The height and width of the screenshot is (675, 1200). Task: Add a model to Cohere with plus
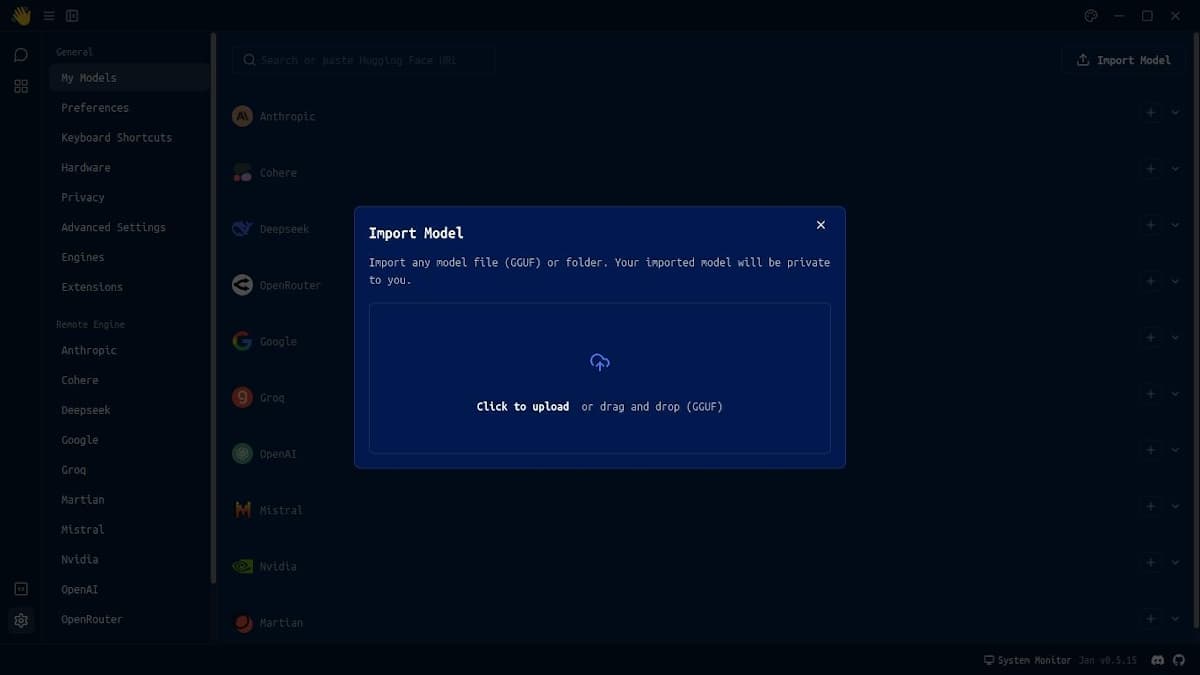click(x=1151, y=169)
